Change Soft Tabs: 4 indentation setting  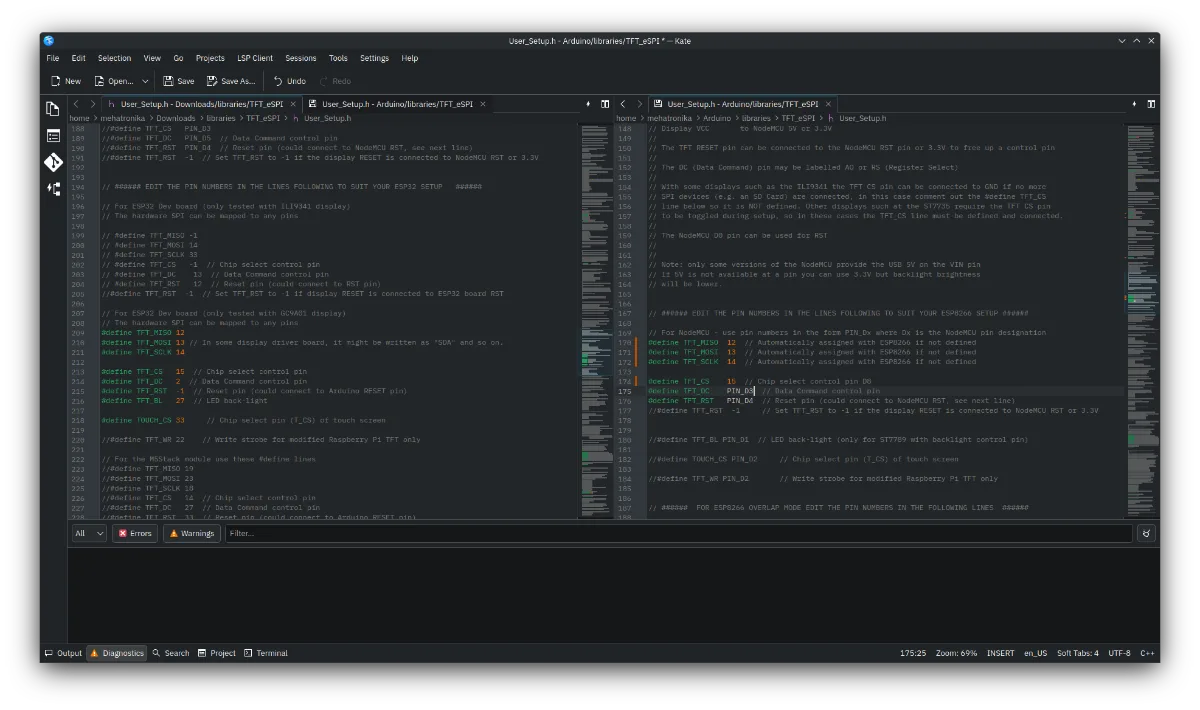[1077, 653]
